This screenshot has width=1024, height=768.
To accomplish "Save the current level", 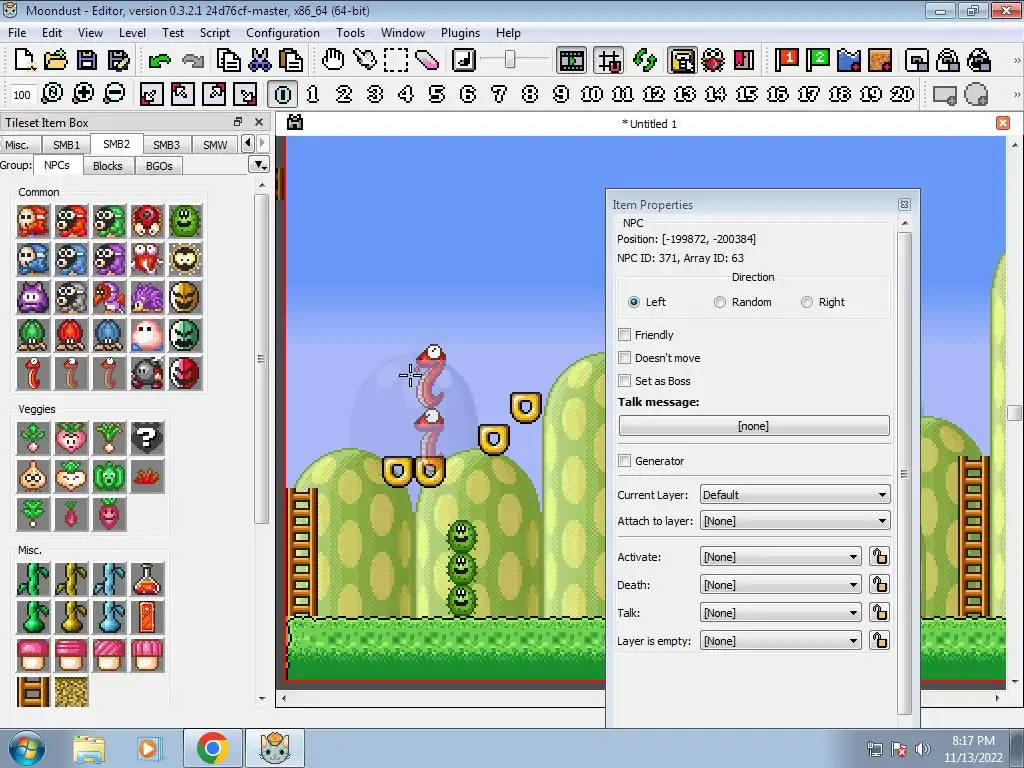I will pos(87,60).
